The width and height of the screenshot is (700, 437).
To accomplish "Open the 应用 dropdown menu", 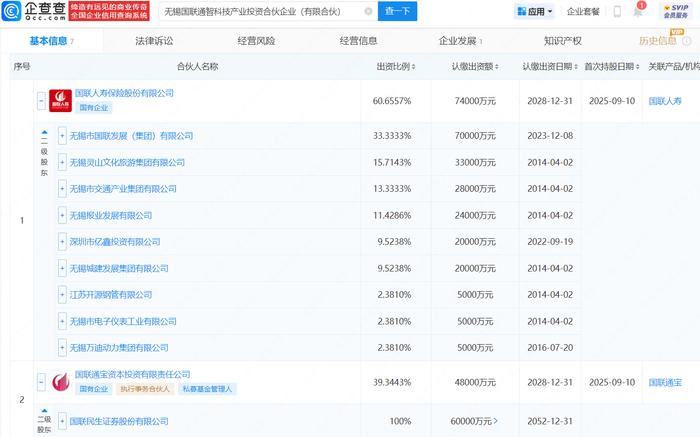I will (534, 12).
